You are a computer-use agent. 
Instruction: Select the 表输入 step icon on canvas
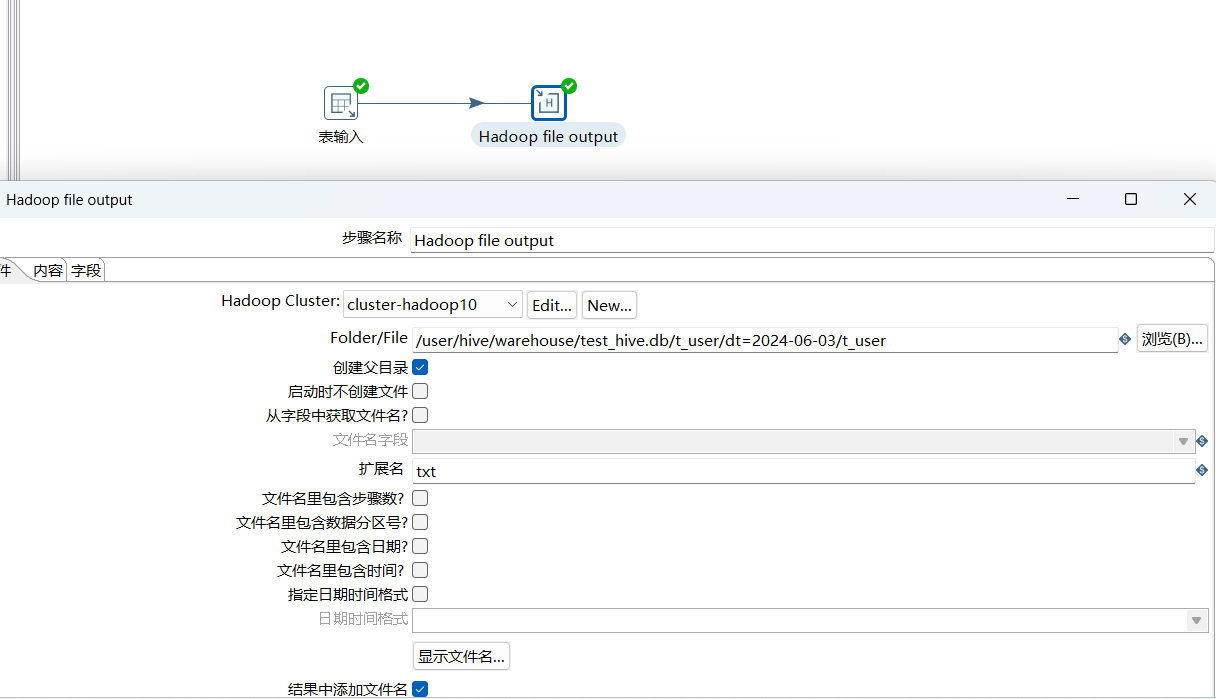[x=341, y=103]
